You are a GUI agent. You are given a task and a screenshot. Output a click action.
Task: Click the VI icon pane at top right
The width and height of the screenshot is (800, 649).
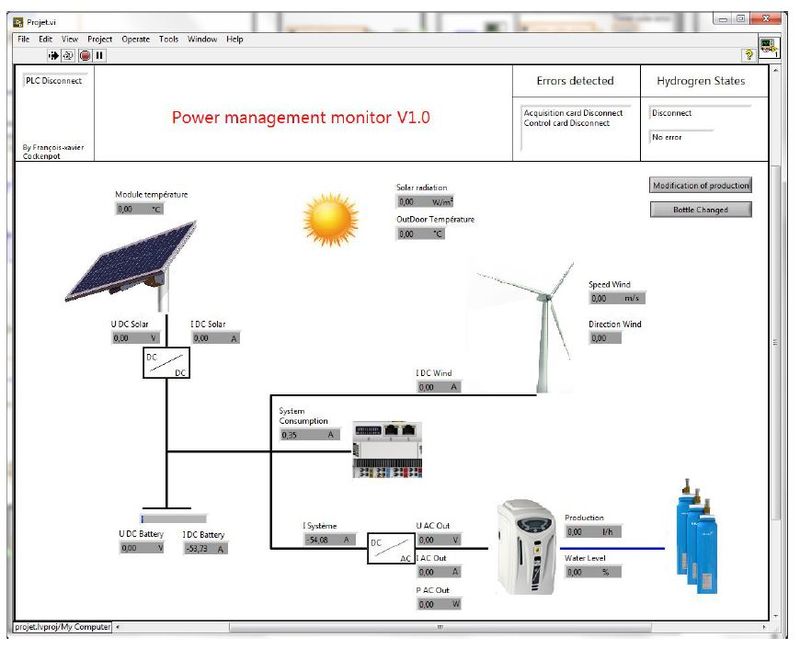tap(768, 47)
